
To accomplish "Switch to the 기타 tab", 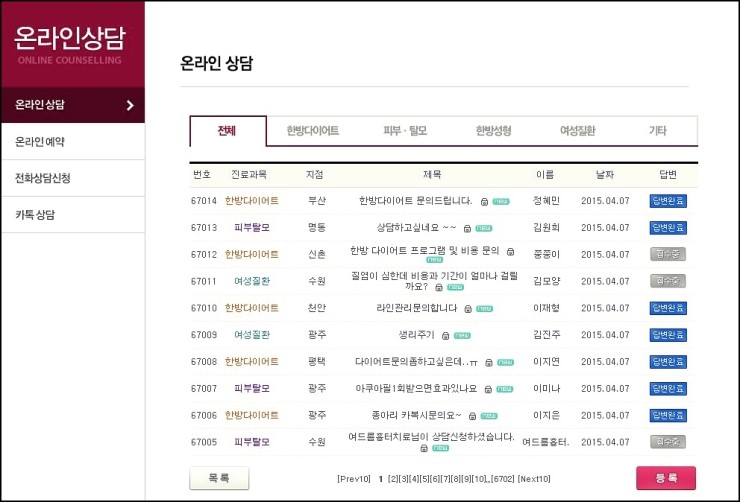I will point(657,131).
